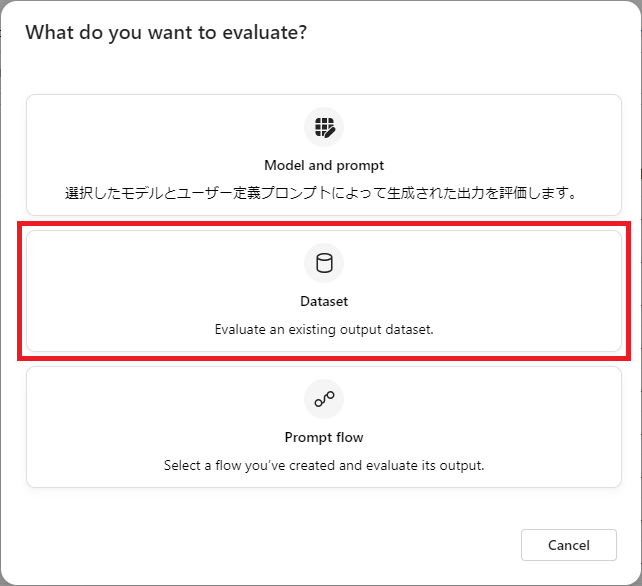Click the Dataset cylinder database icon
The image size is (642, 586).
(324, 263)
